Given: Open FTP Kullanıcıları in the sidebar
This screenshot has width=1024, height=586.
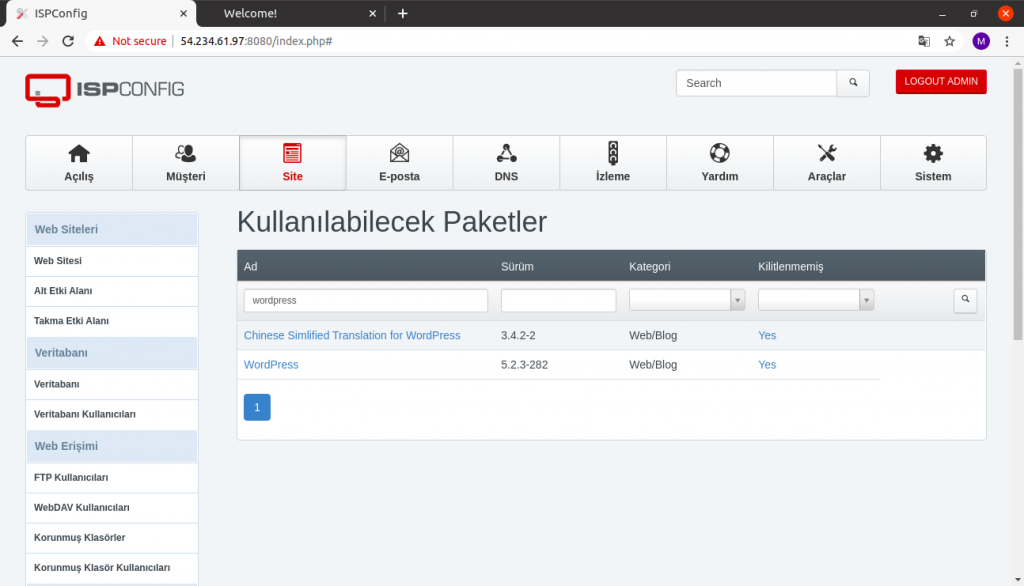Looking at the screenshot, I should point(112,478).
